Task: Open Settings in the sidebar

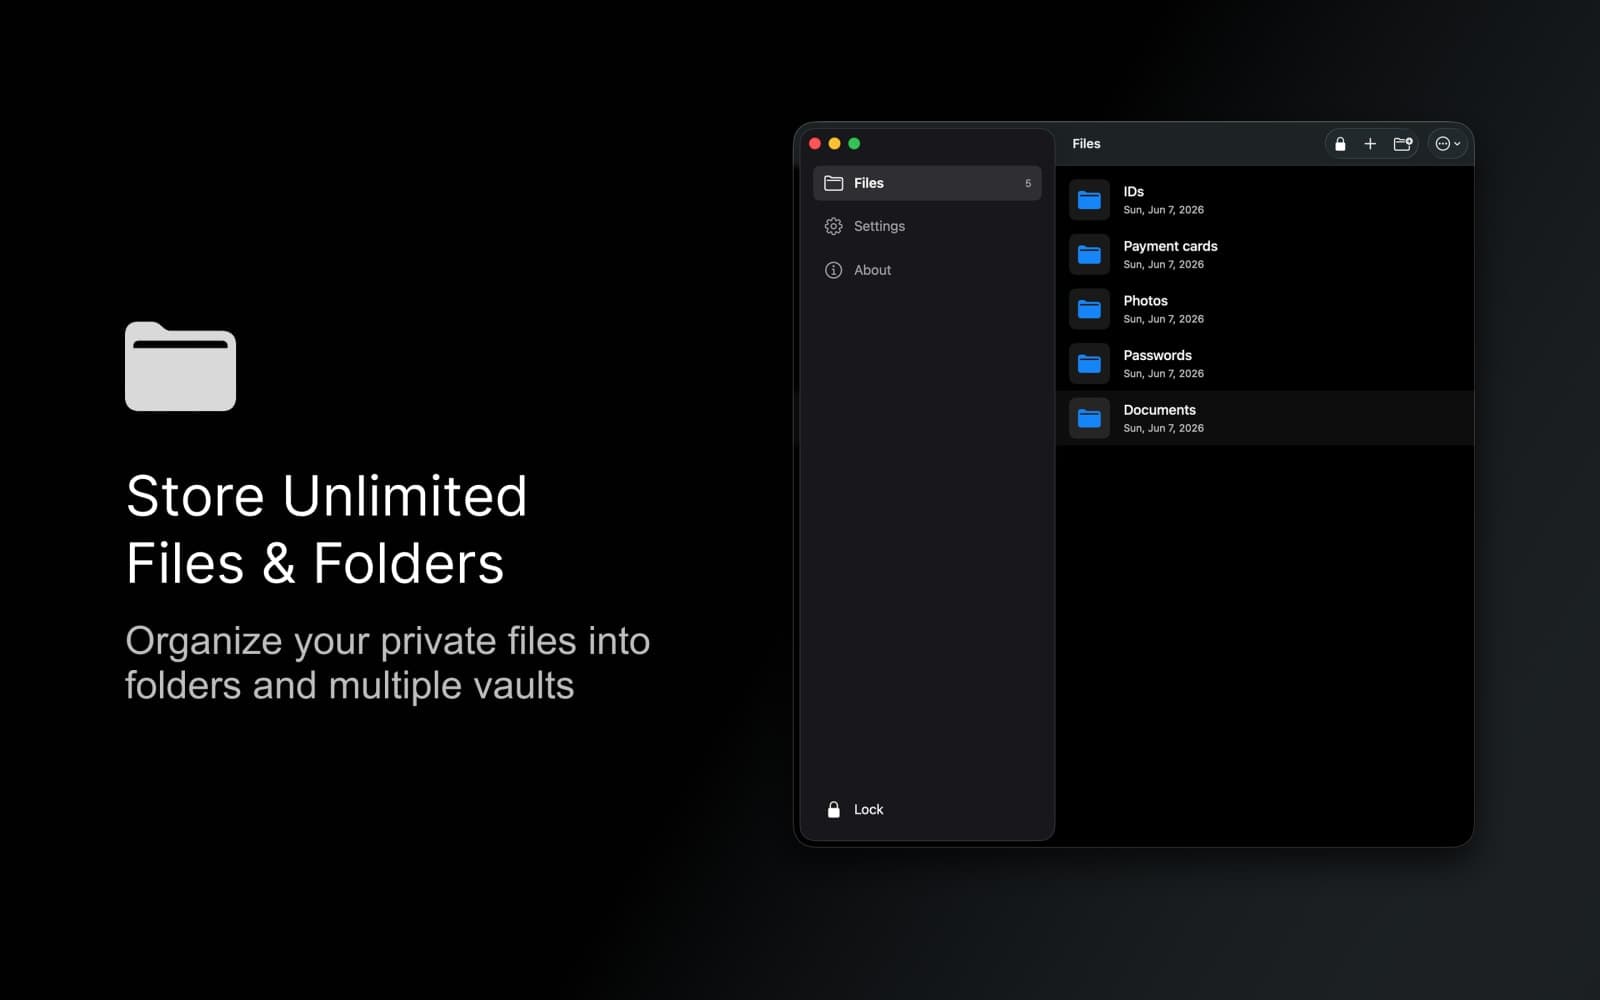Action: pyautogui.click(x=927, y=226)
